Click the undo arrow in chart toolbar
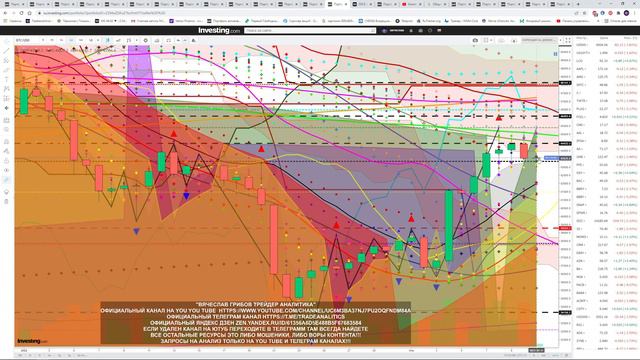640x360 pixels. tap(178, 40)
